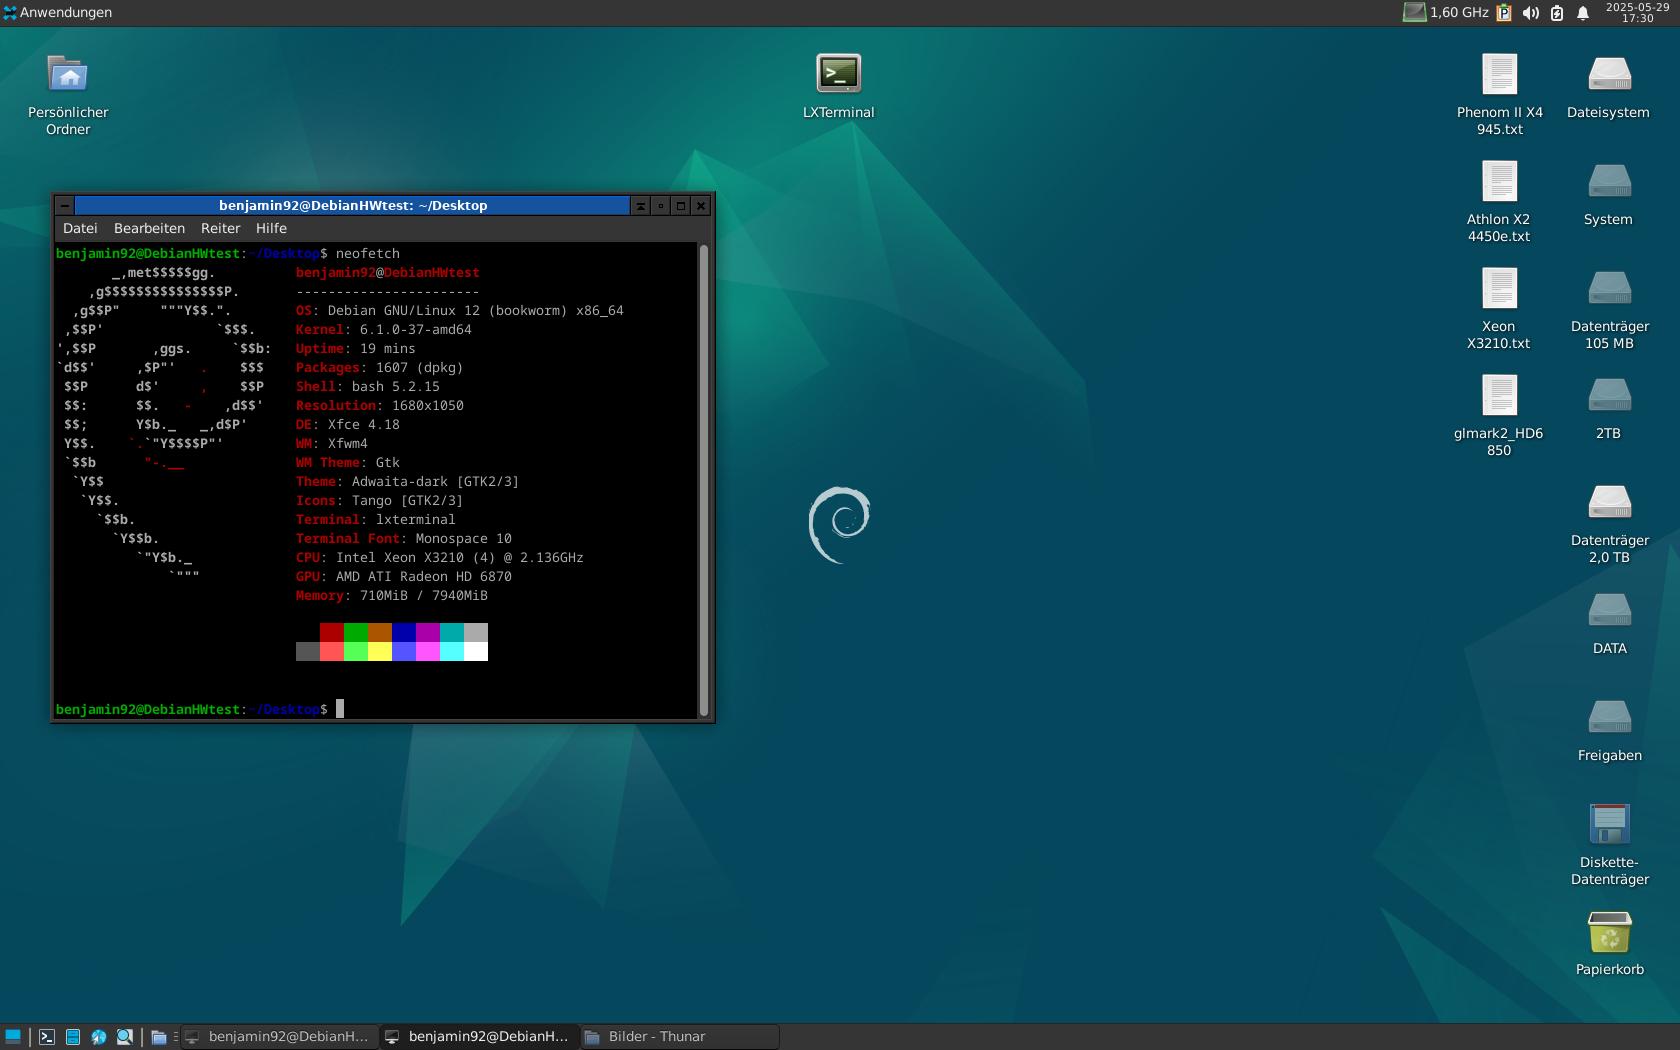Viewport: 1680px width, 1050px height.
Task: Click the Memory line 710MiB / 7940MiB
Action: (x=391, y=596)
